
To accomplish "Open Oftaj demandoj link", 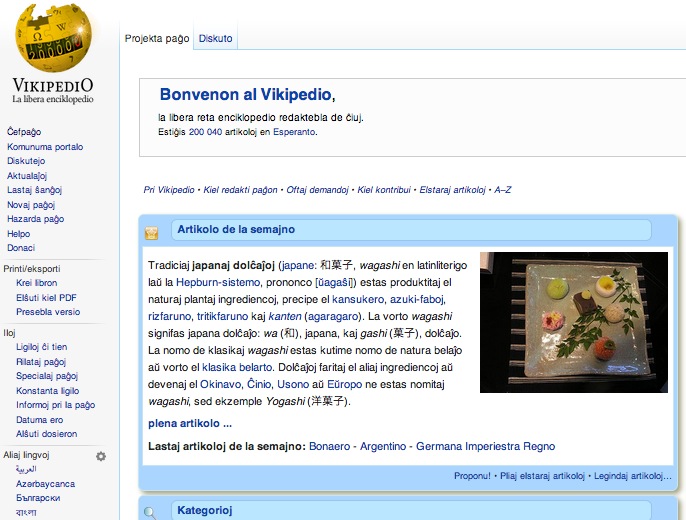I will pyautogui.click(x=317, y=190).
